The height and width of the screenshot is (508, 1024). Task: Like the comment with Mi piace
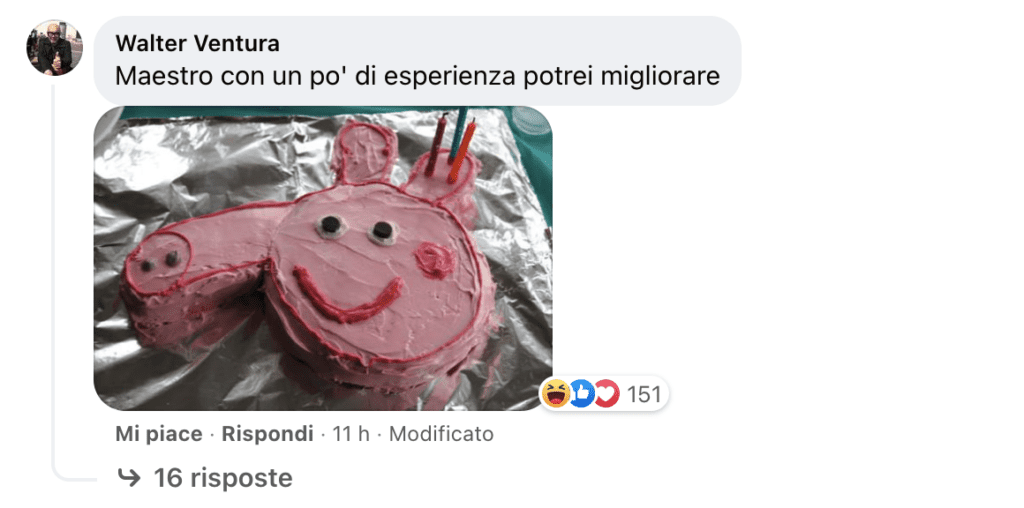(159, 434)
